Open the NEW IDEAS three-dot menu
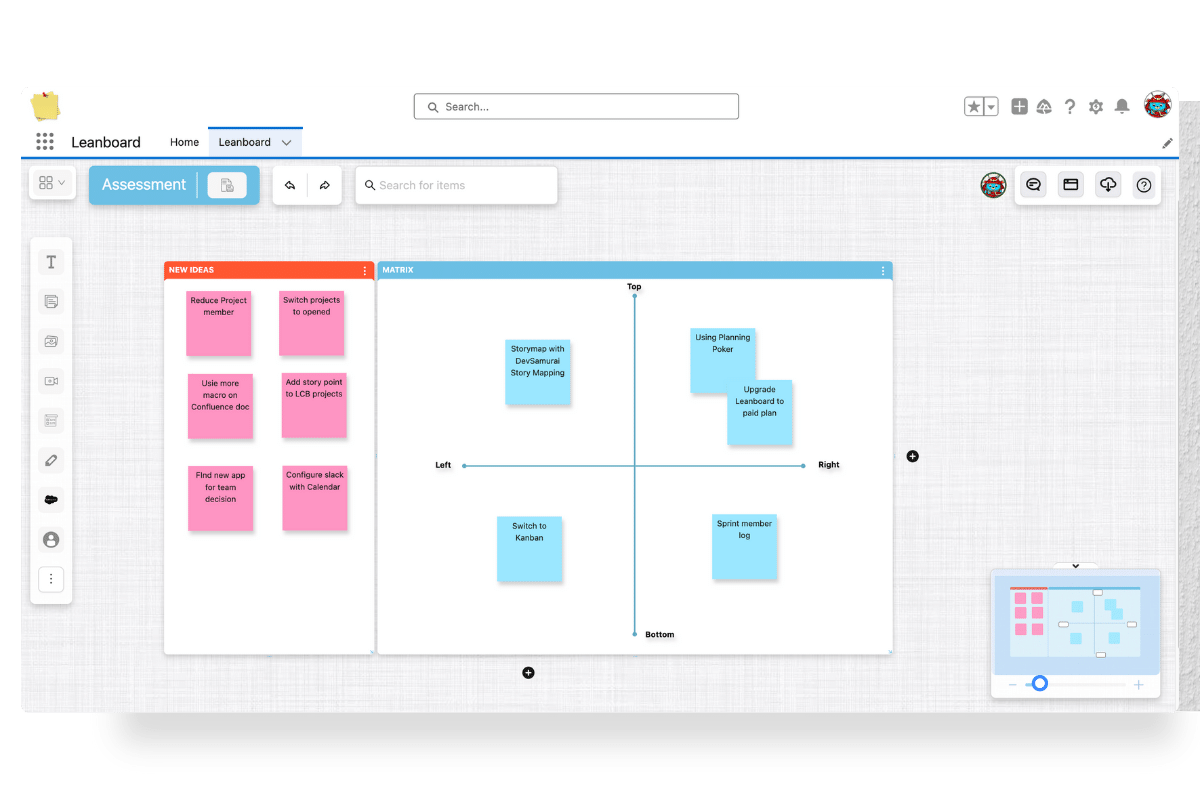 pos(364,270)
